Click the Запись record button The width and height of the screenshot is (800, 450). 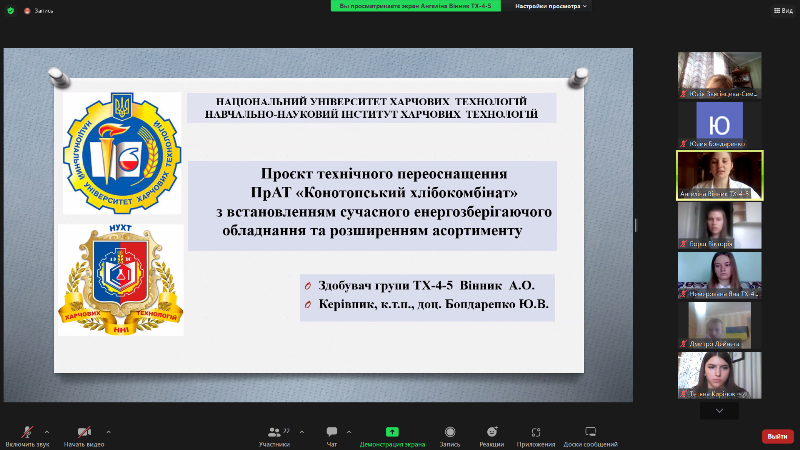point(450,437)
